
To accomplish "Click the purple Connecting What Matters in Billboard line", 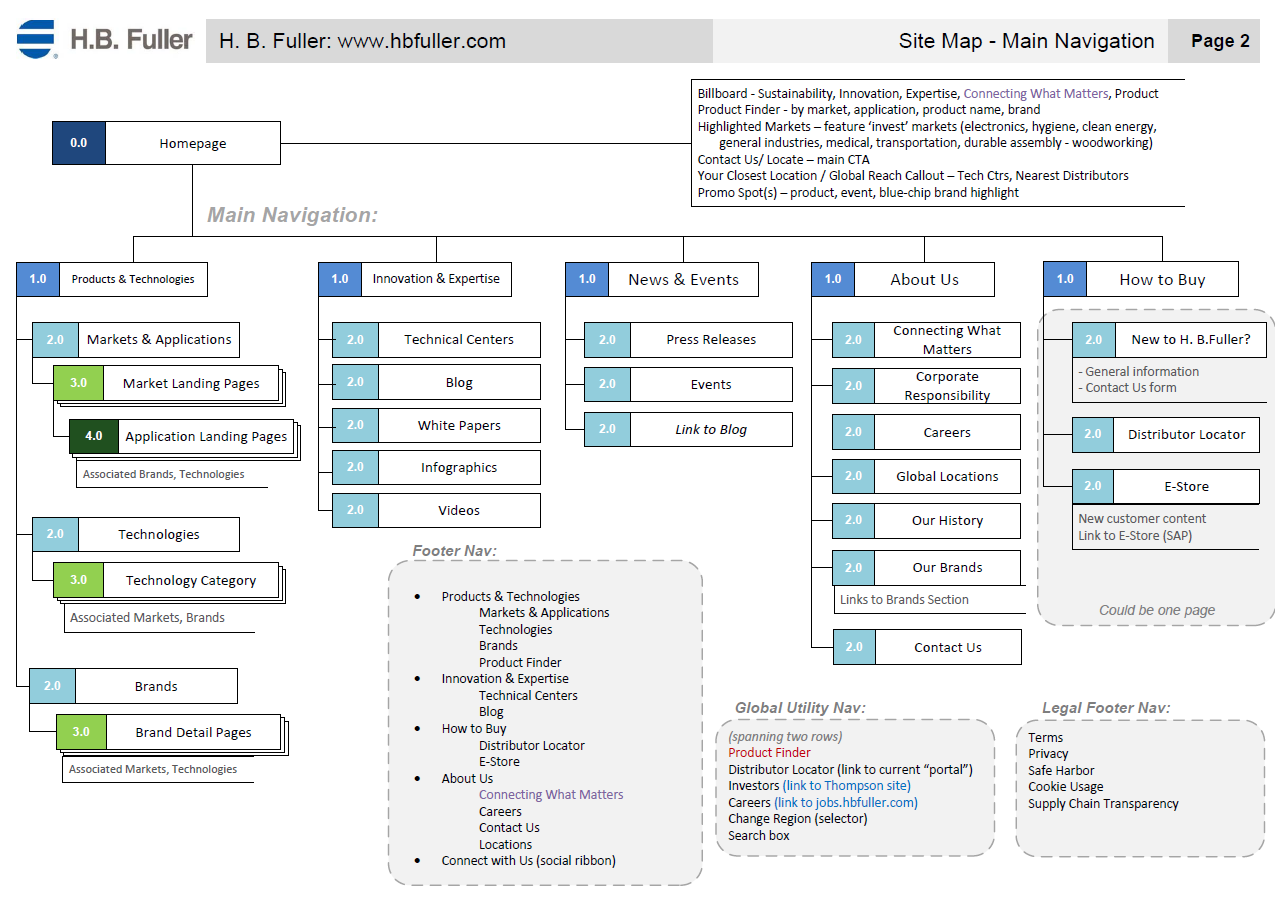I will click(1036, 94).
